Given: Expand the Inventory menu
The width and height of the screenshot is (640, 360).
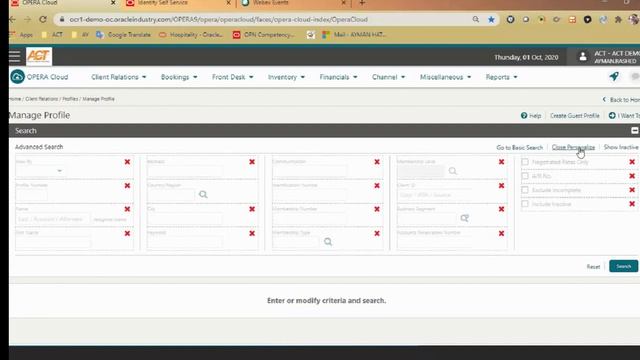Looking at the screenshot, I should coord(286,77).
